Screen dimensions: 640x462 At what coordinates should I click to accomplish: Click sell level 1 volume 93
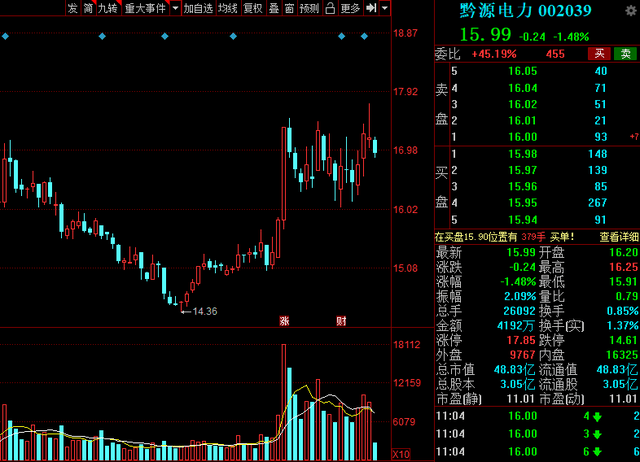(x=600, y=137)
